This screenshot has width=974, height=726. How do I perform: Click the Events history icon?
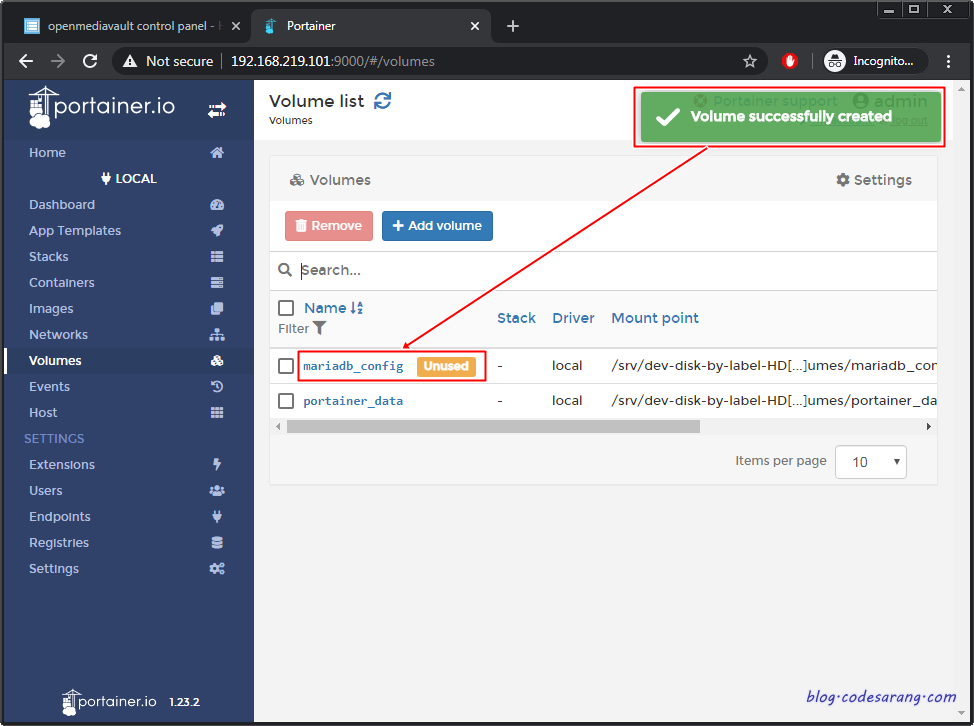(x=217, y=386)
